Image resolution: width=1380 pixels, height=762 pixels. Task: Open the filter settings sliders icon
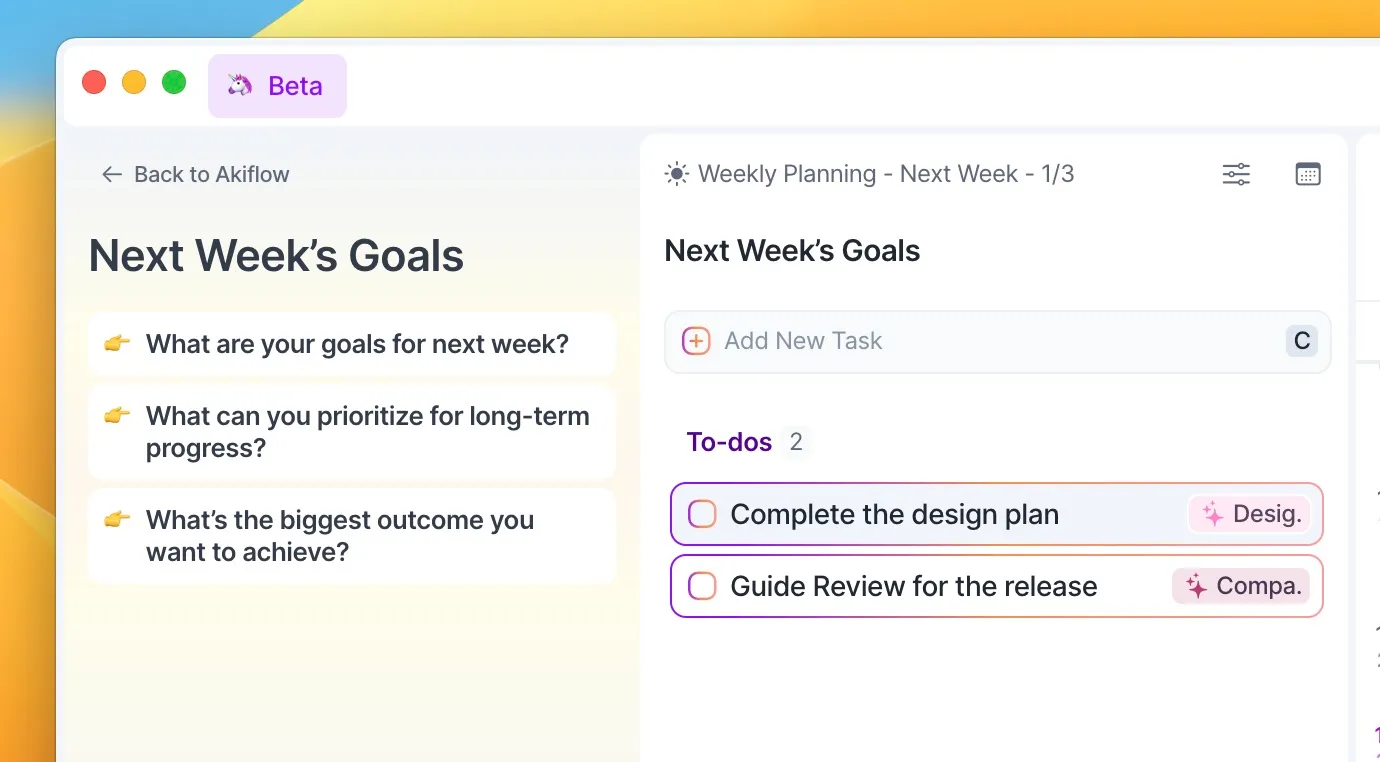pos(1236,174)
